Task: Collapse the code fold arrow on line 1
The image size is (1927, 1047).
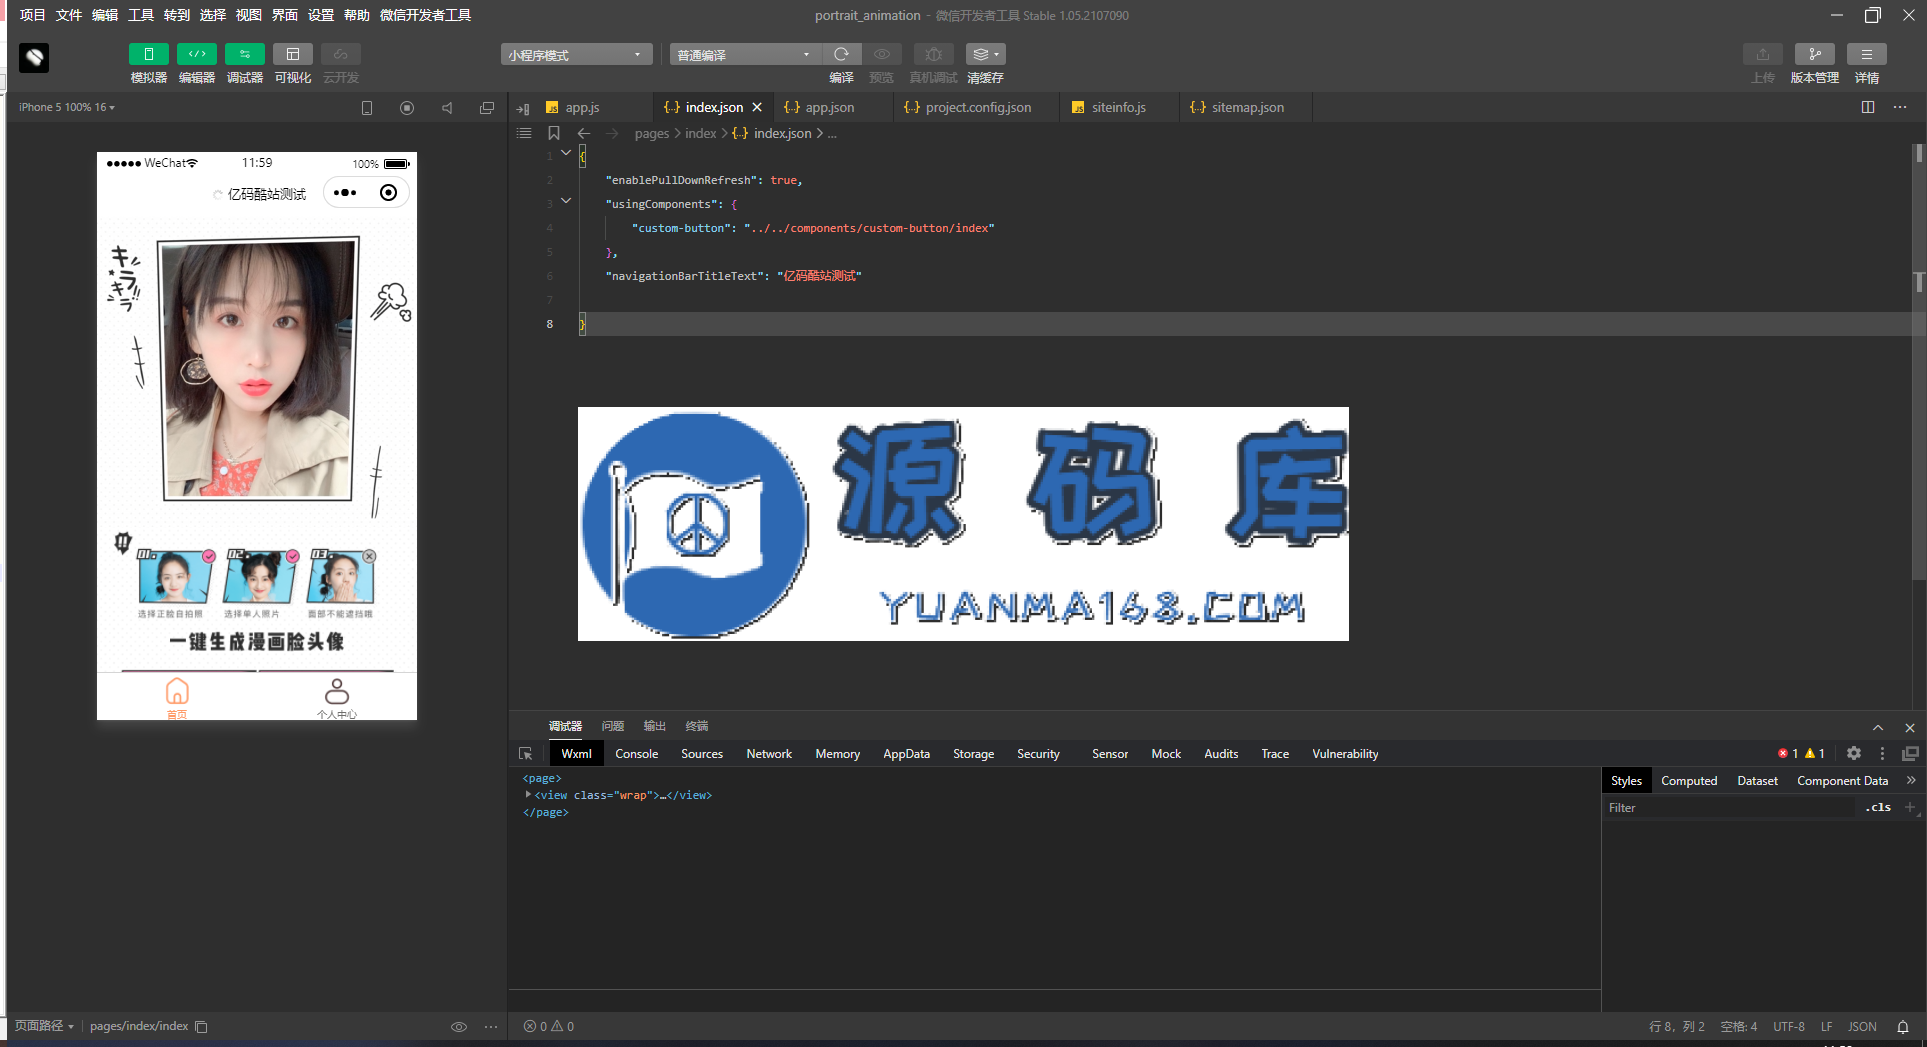Action: (566, 153)
